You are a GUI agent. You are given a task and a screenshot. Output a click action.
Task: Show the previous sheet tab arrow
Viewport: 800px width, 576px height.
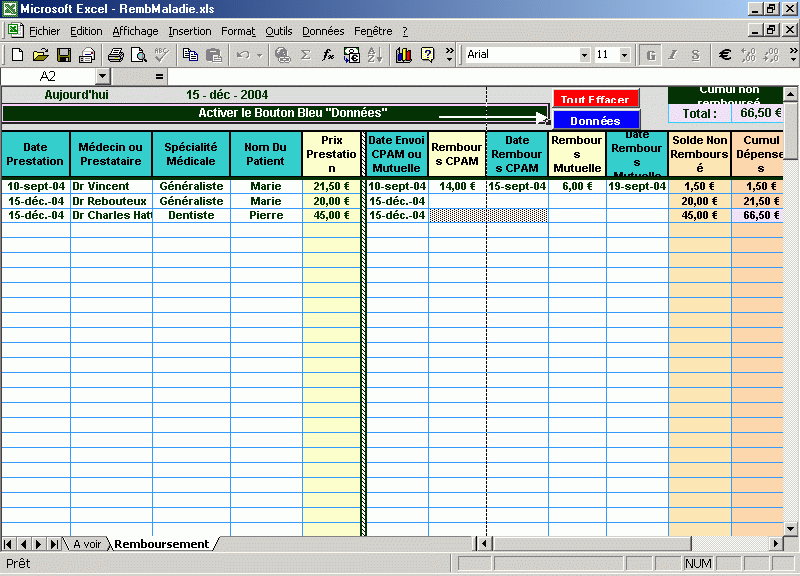pos(23,544)
